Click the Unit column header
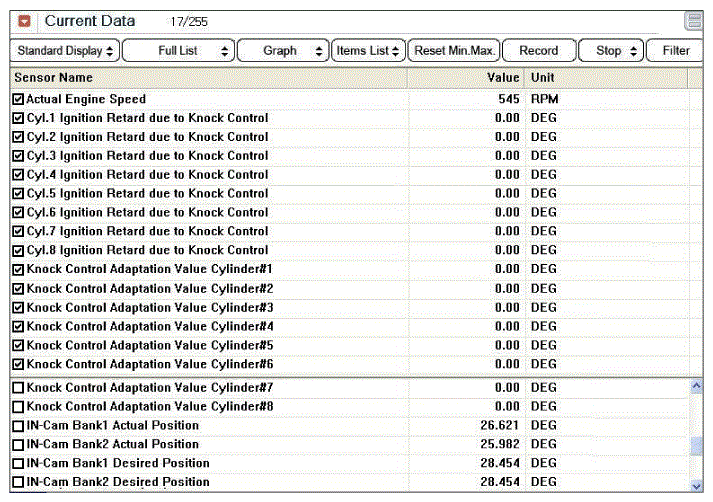713x502 pixels. point(606,78)
